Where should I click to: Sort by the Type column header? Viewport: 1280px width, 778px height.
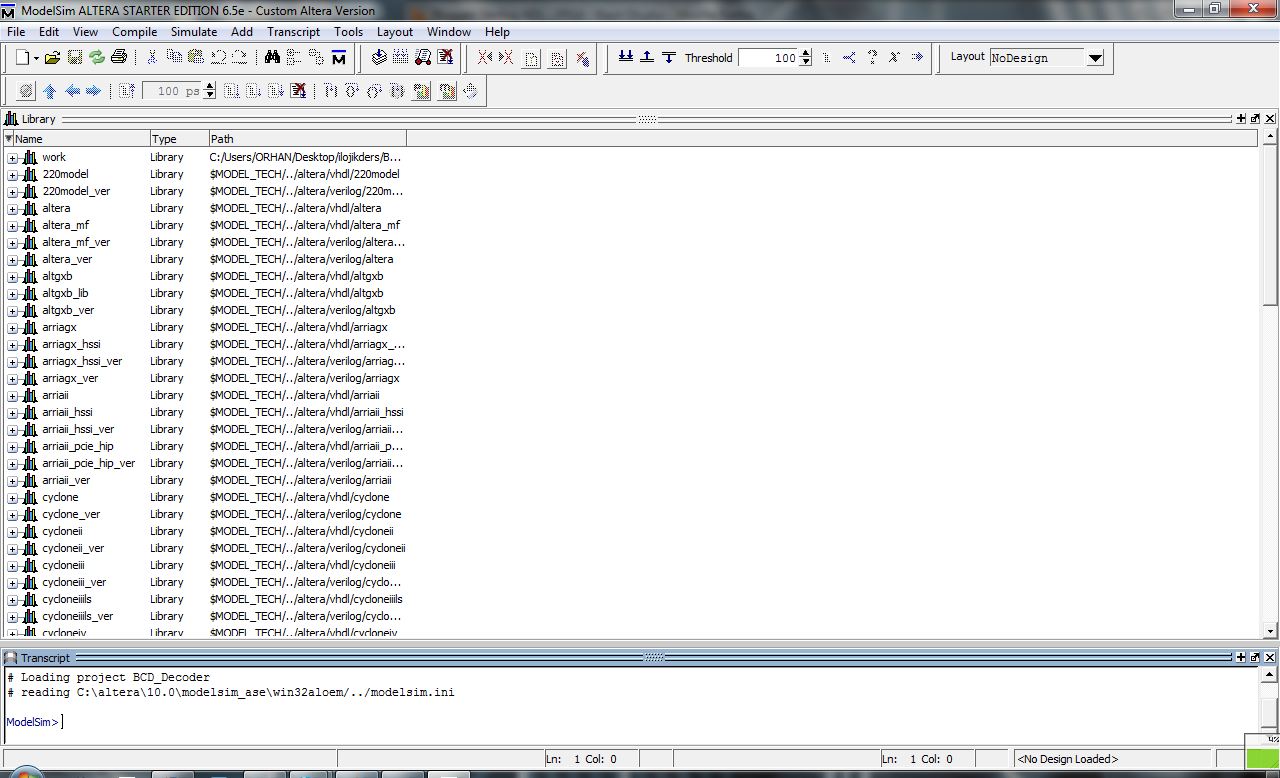click(179, 139)
